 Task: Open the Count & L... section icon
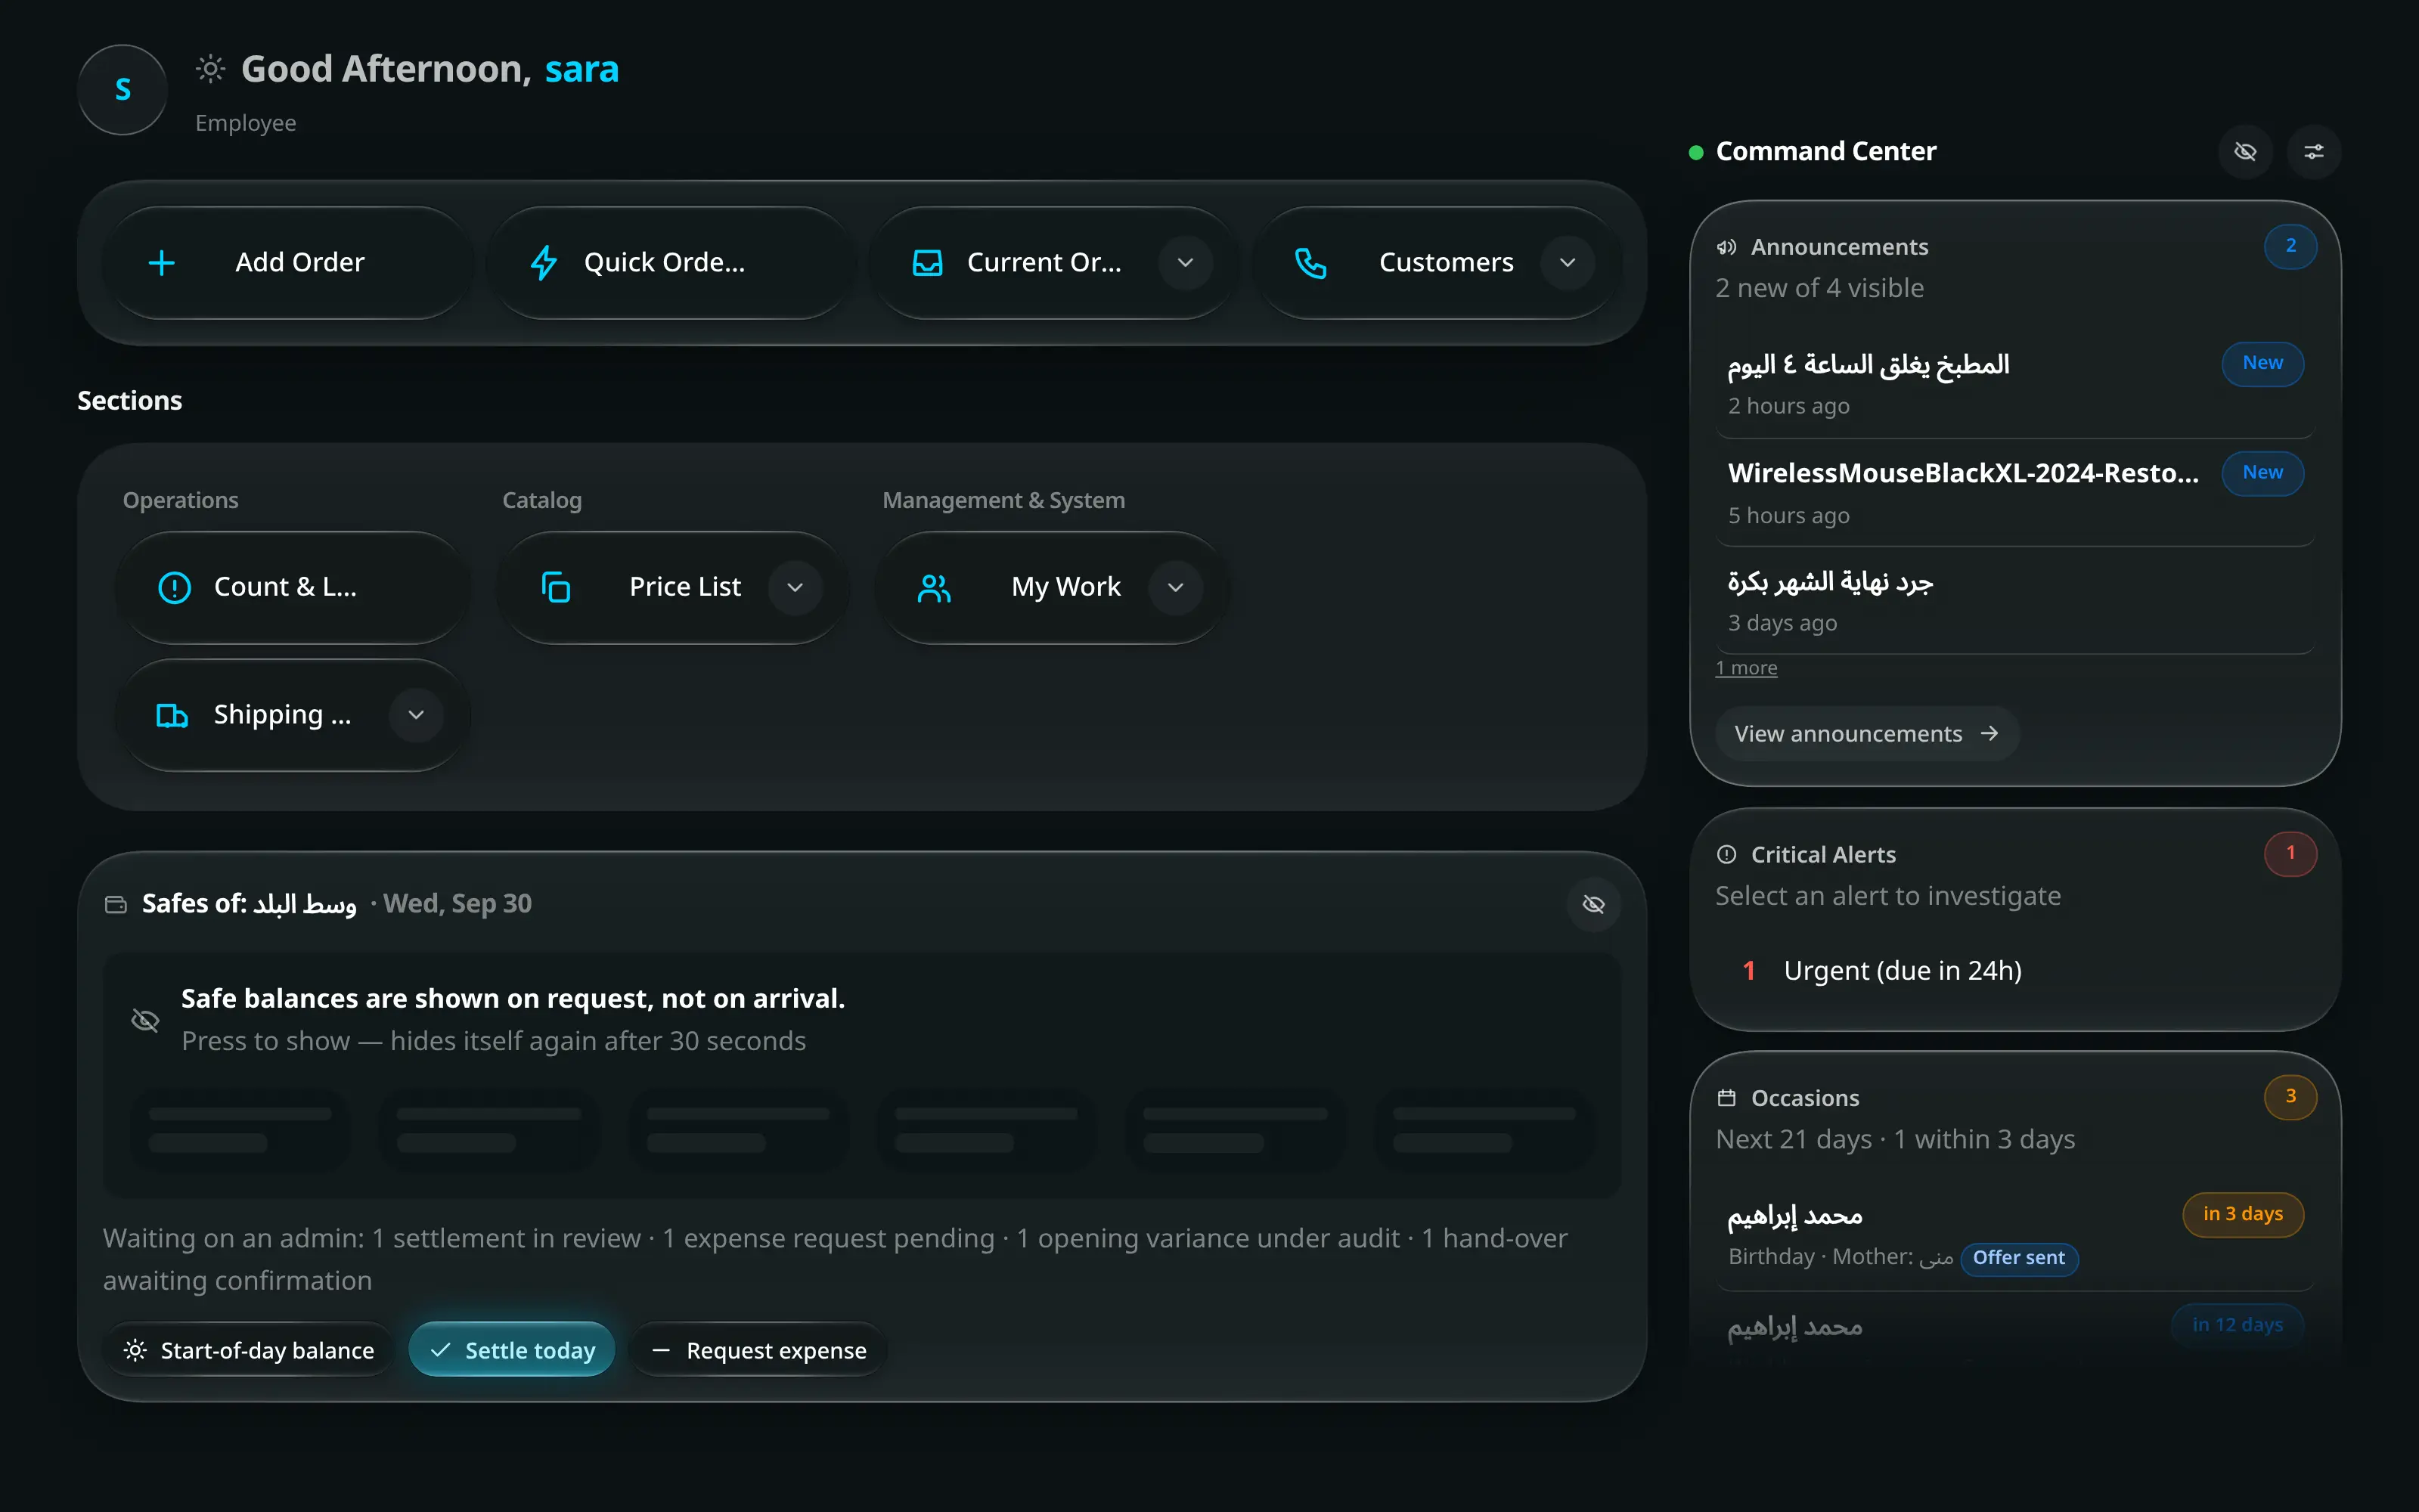(175, 587)
